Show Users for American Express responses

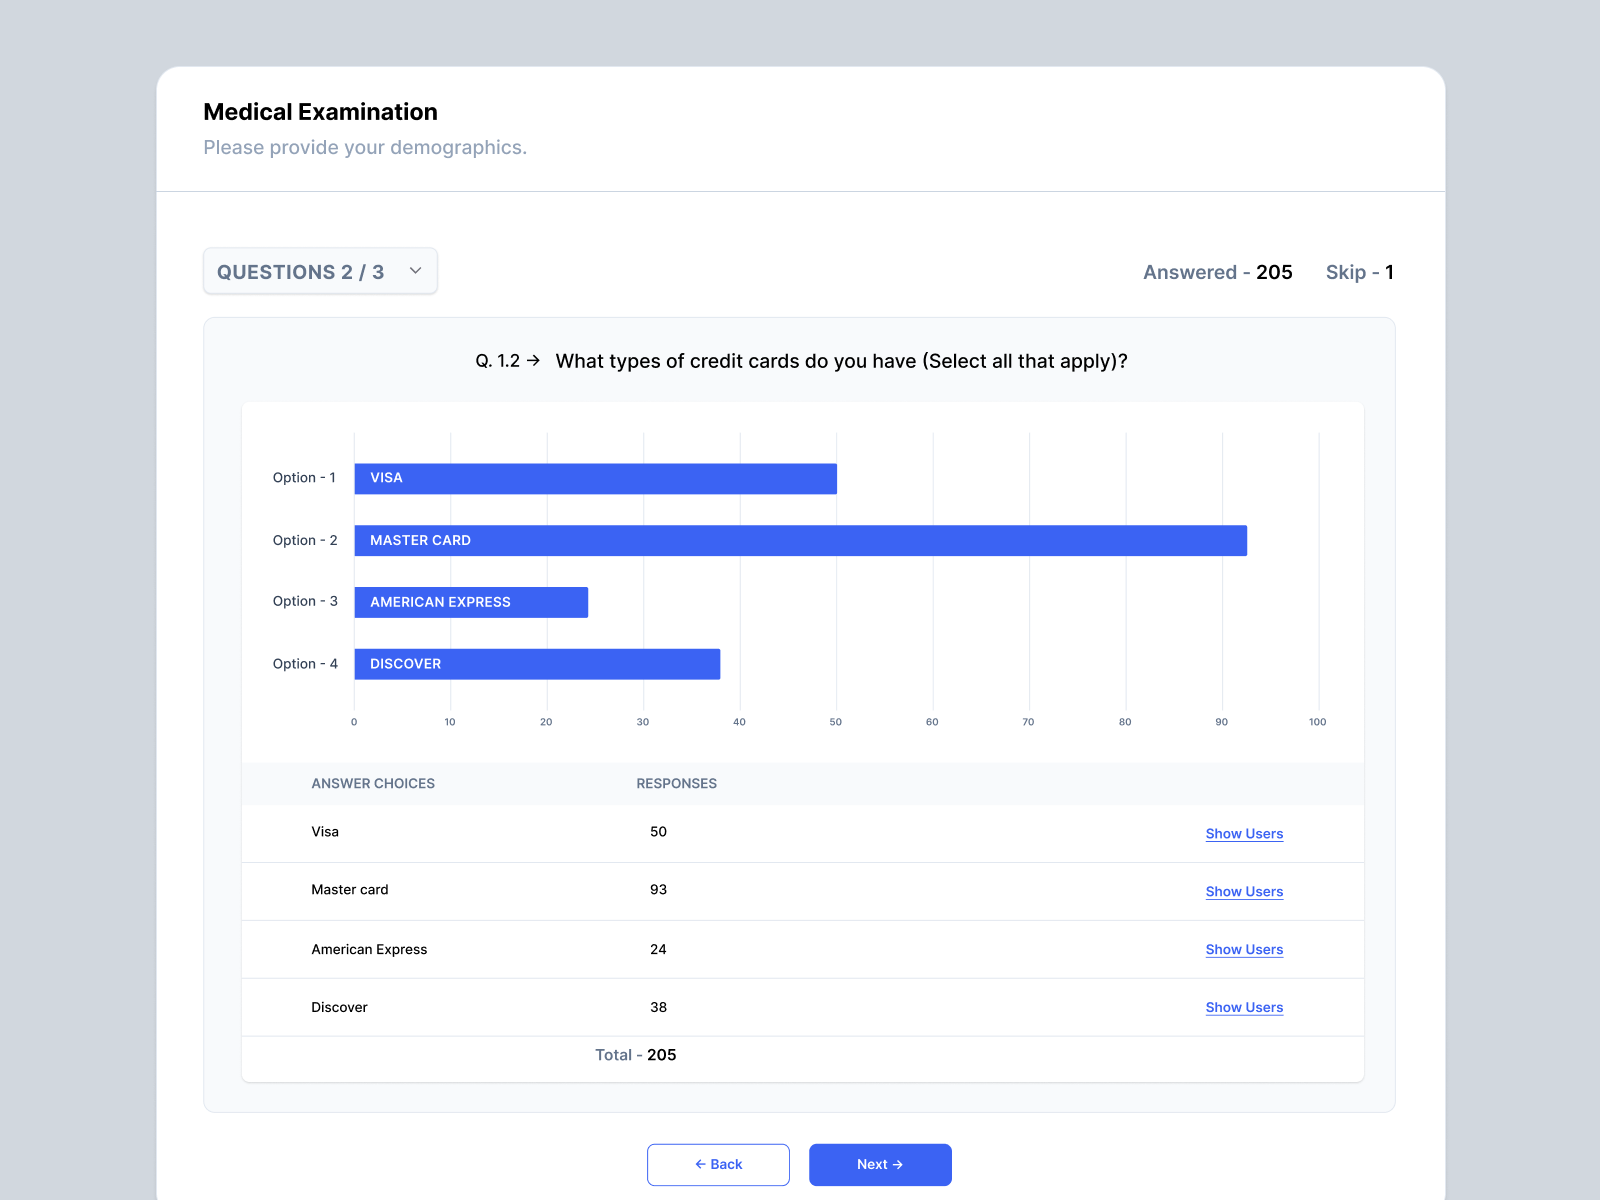[1244, 949]
